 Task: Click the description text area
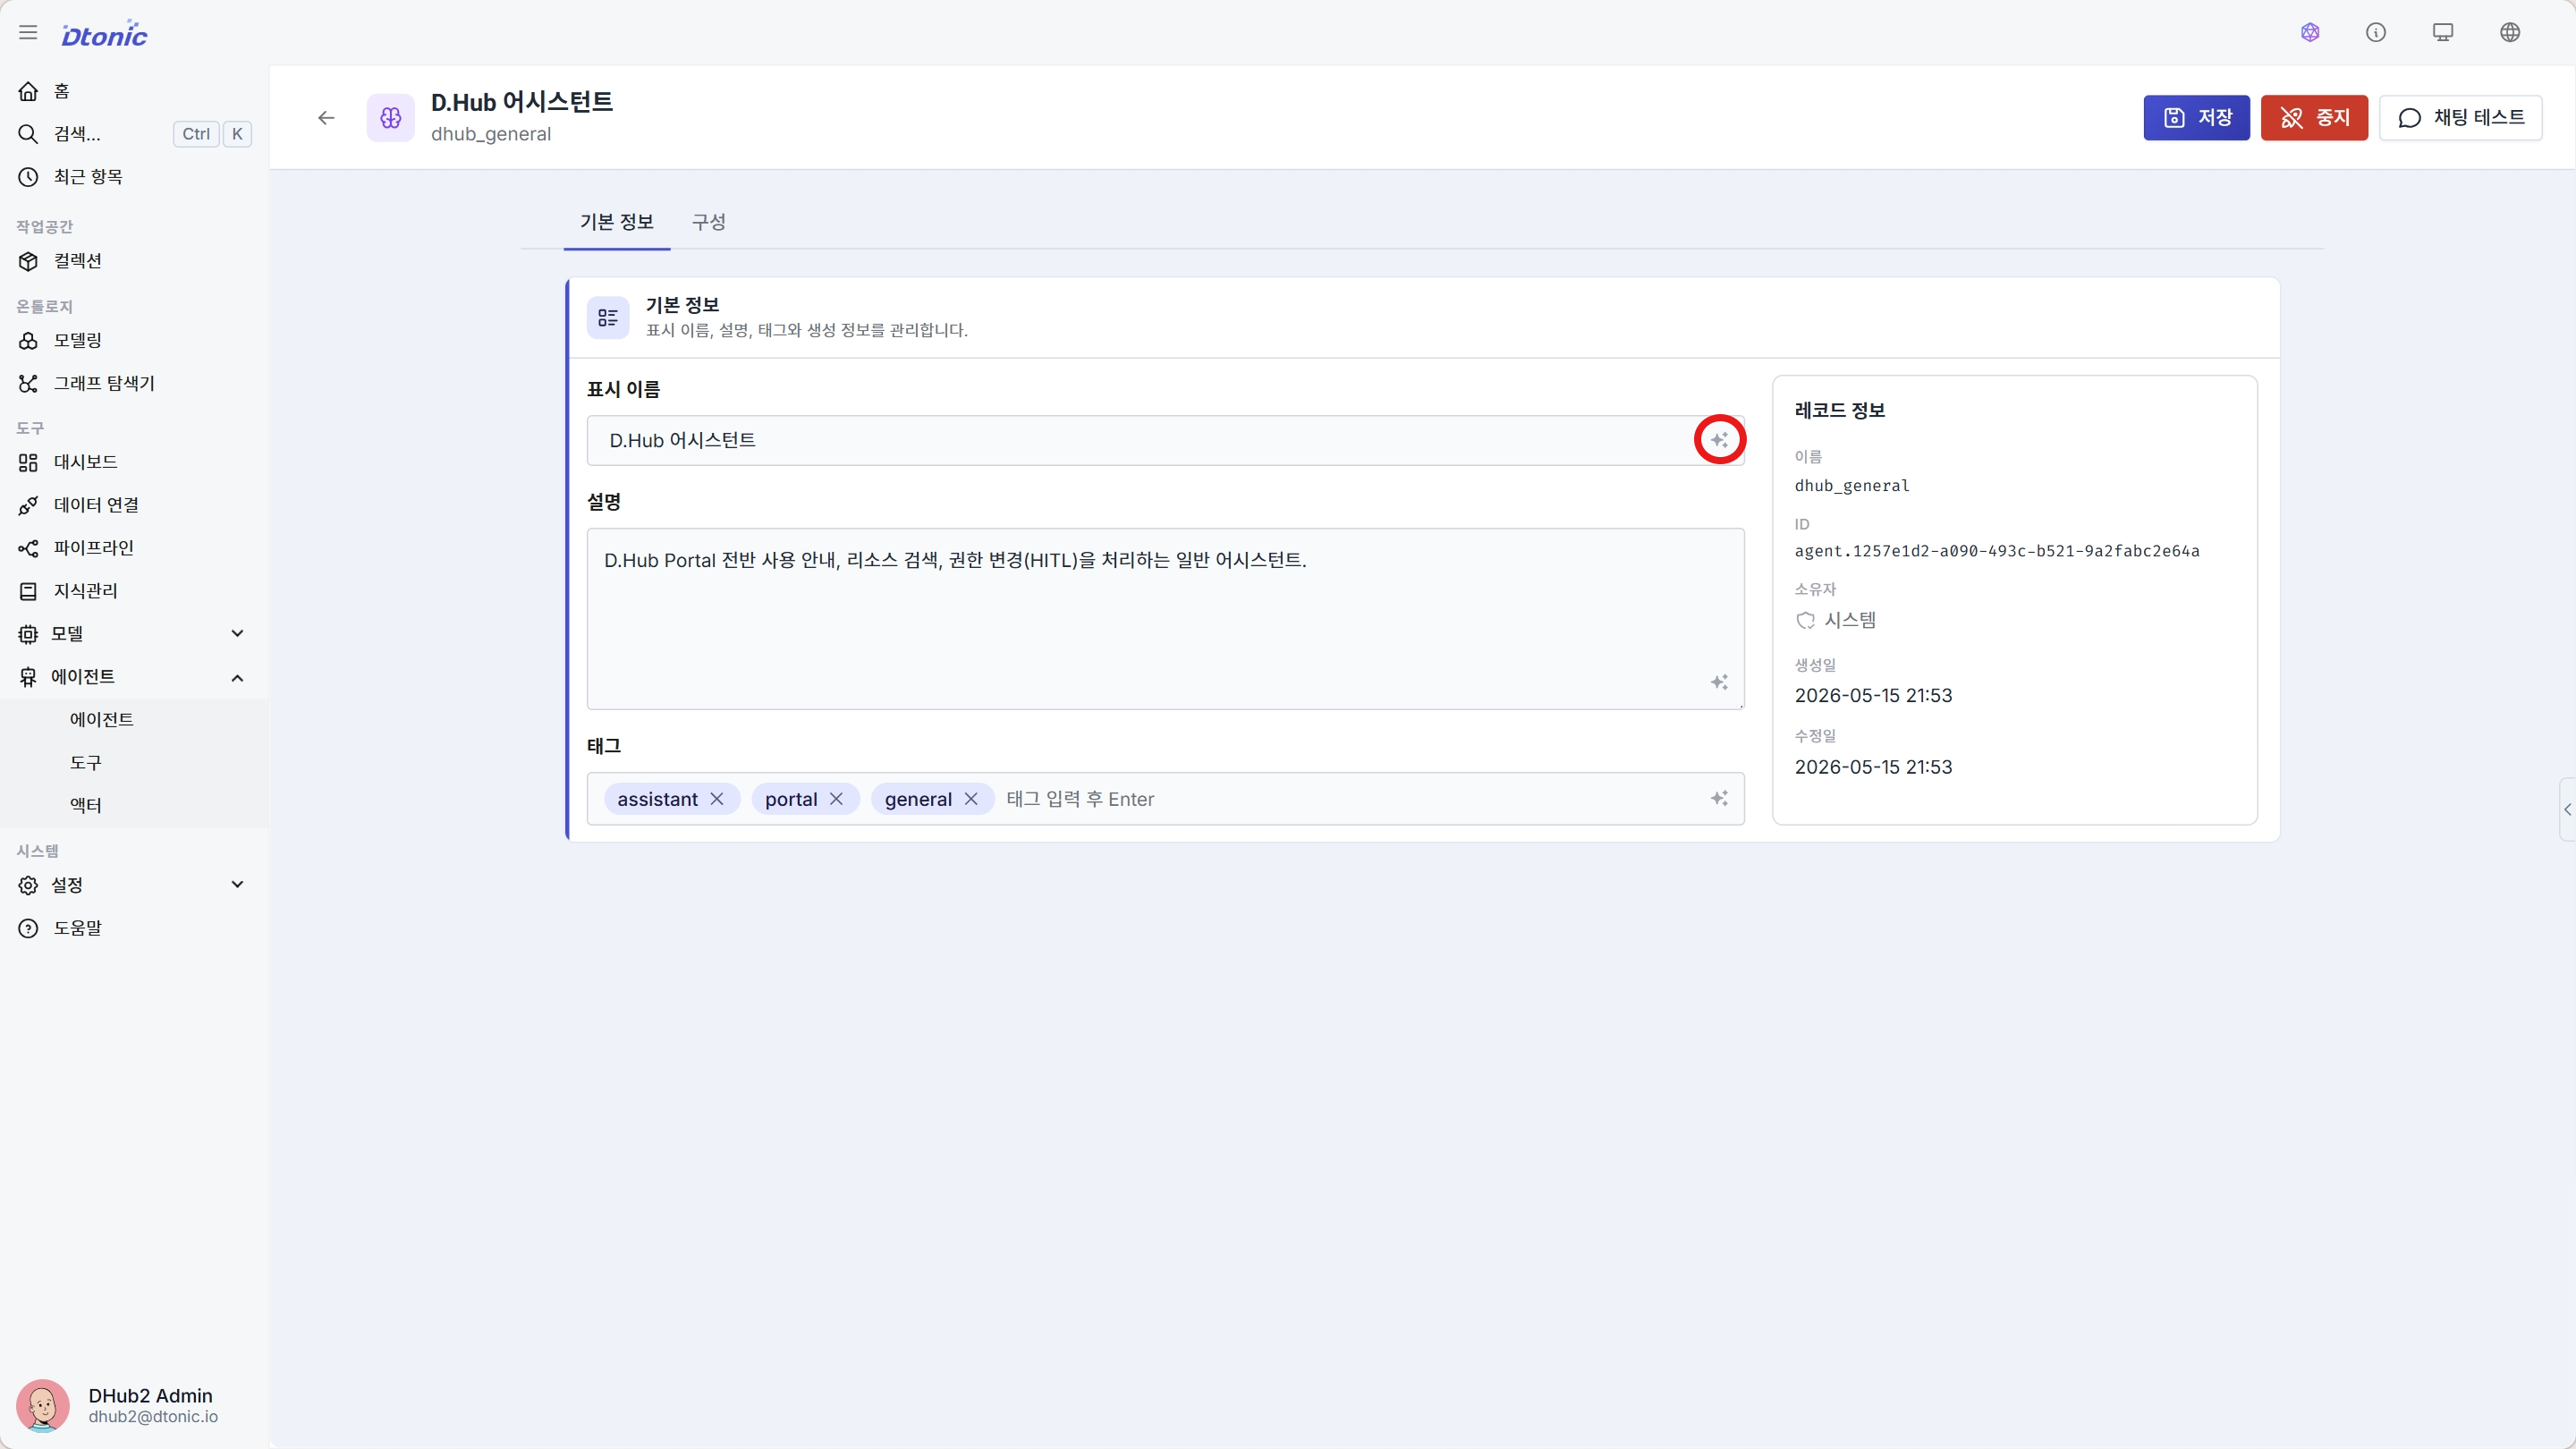[1166, 618]
